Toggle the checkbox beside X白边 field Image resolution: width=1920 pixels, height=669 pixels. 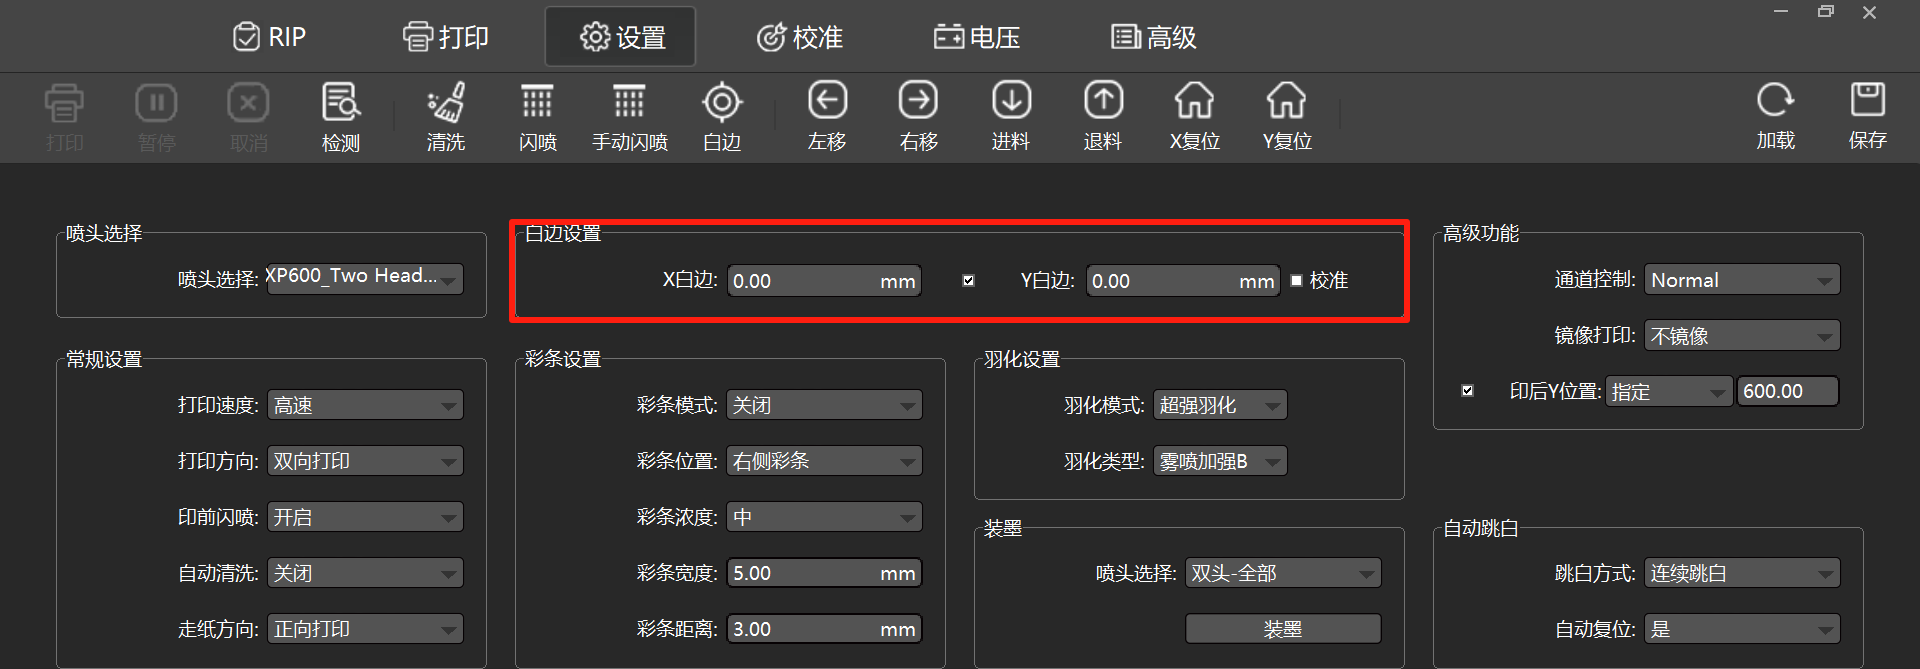pos(968,281)
